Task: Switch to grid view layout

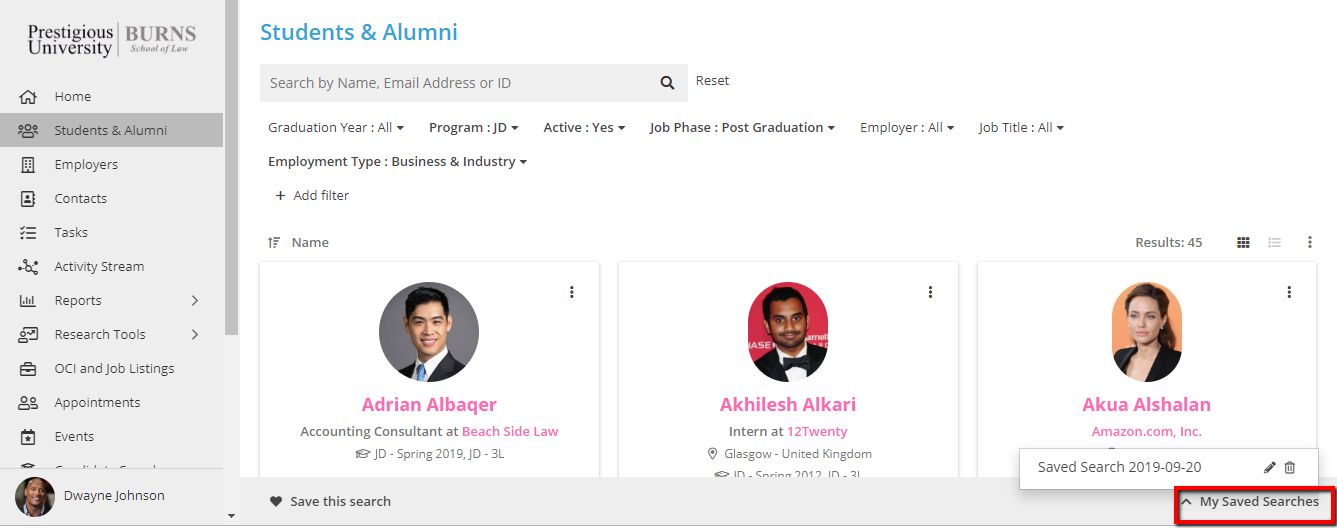Action: click(x=1243, y=242)
